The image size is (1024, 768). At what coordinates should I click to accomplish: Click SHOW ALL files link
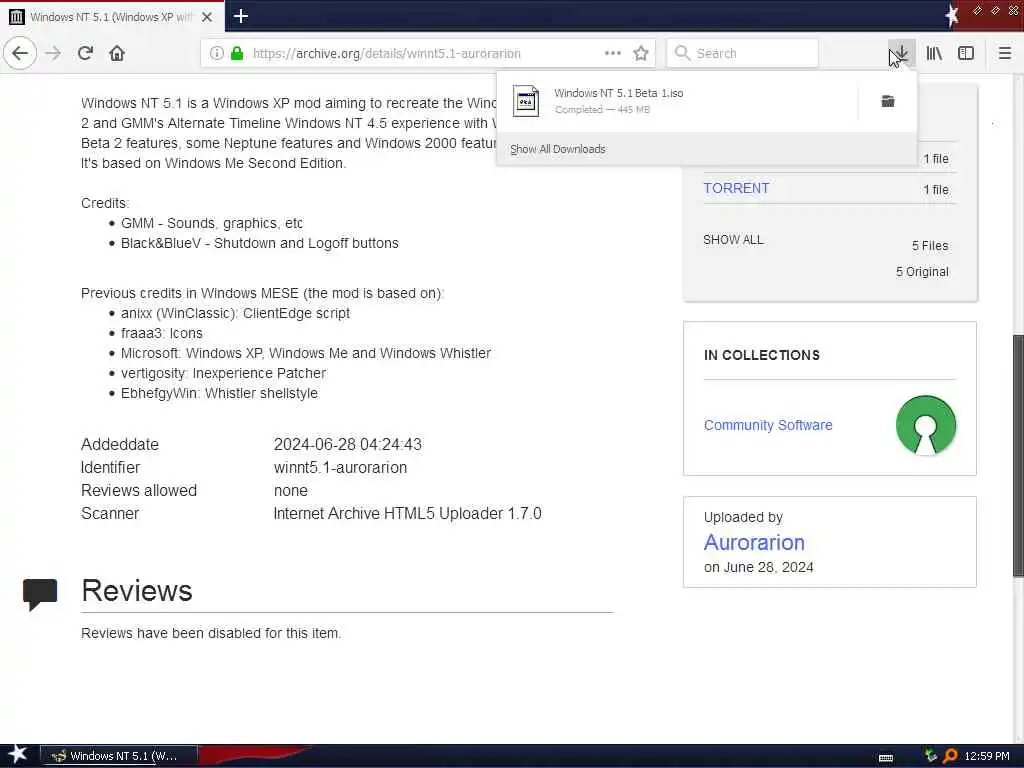click(733, 240)
